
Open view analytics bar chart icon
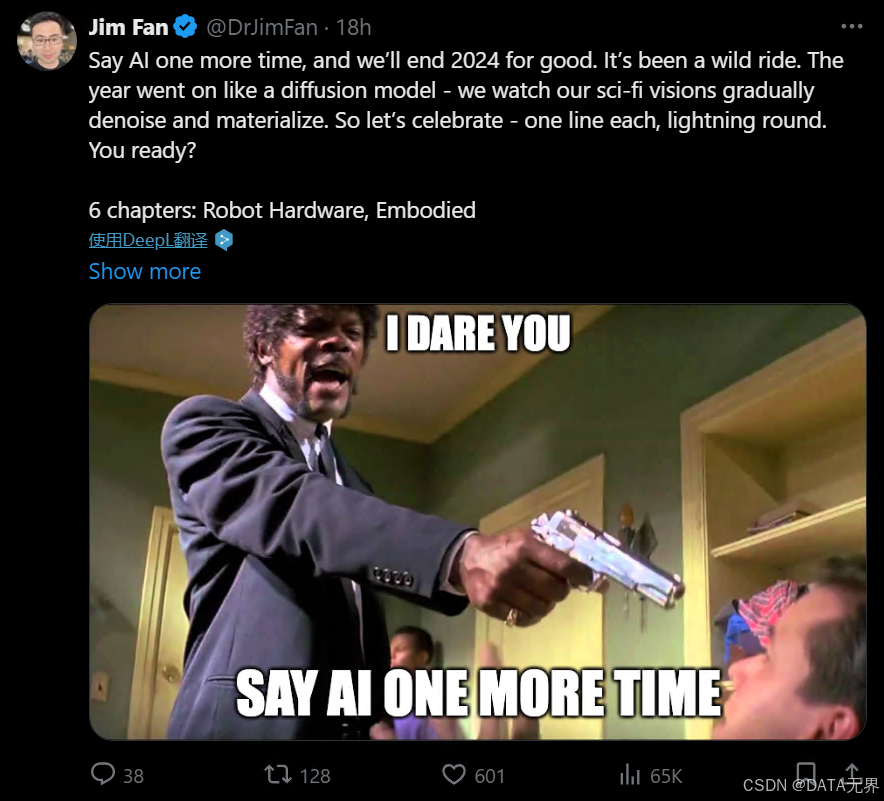point(630,775)
